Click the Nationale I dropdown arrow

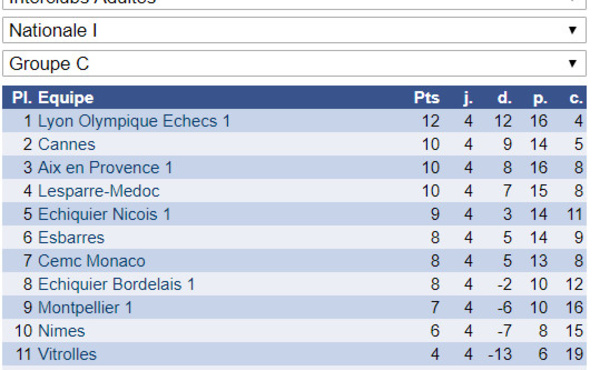[572, 30]
